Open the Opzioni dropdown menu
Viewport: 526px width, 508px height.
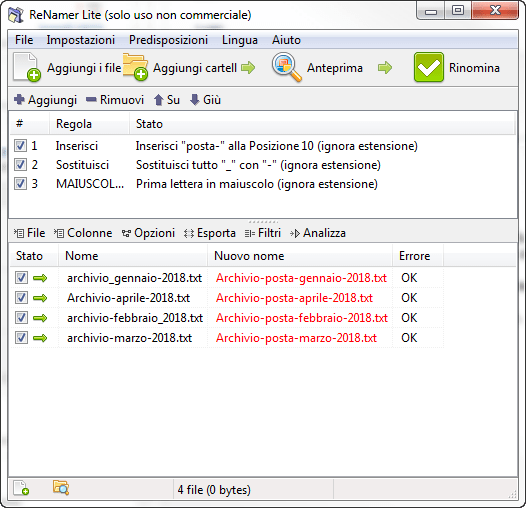point(148,233)
